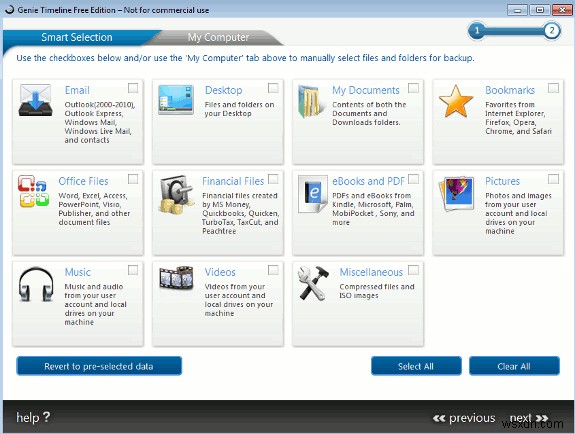This screenshot has width=575, height=434.
Task: Click the Miscellaneous category title
Action: 371,272
